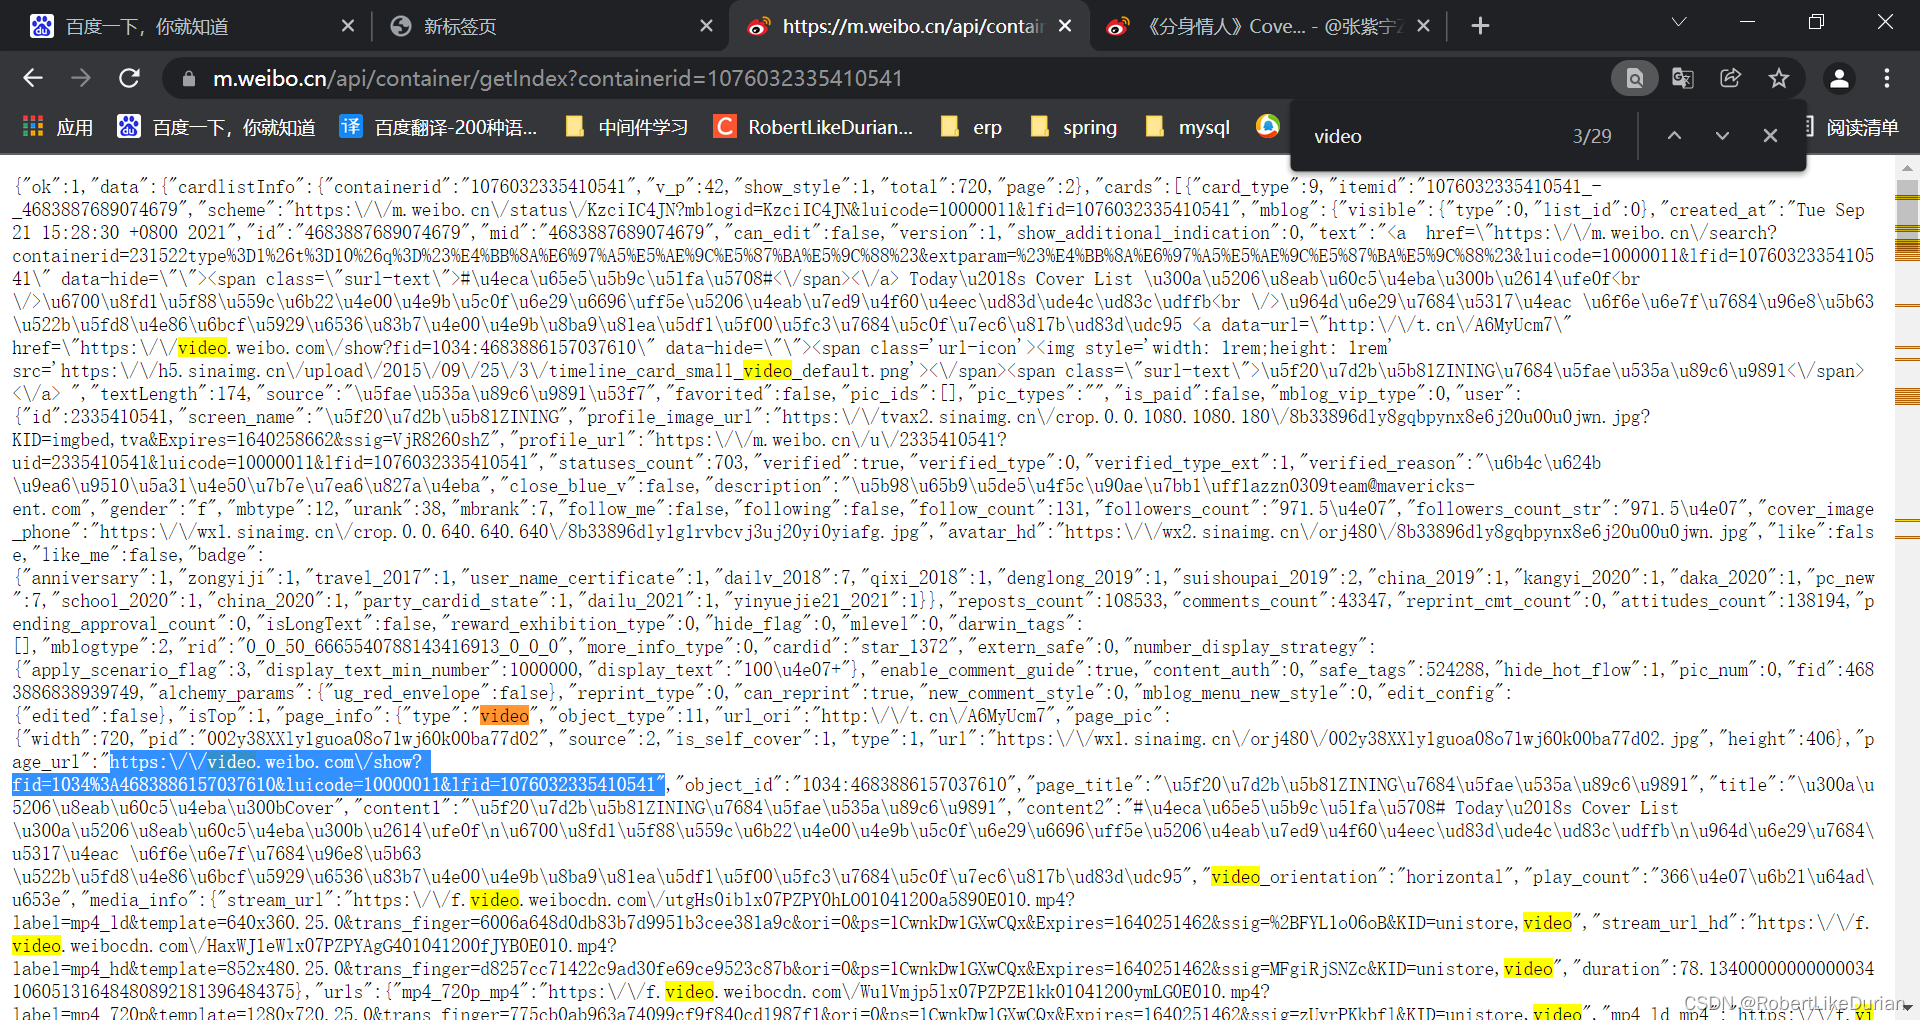The height and width of the screenshot is (1020, 1920).
Task: Open the search-in-page lens icon in address bar
Action: coord(1635,78)
